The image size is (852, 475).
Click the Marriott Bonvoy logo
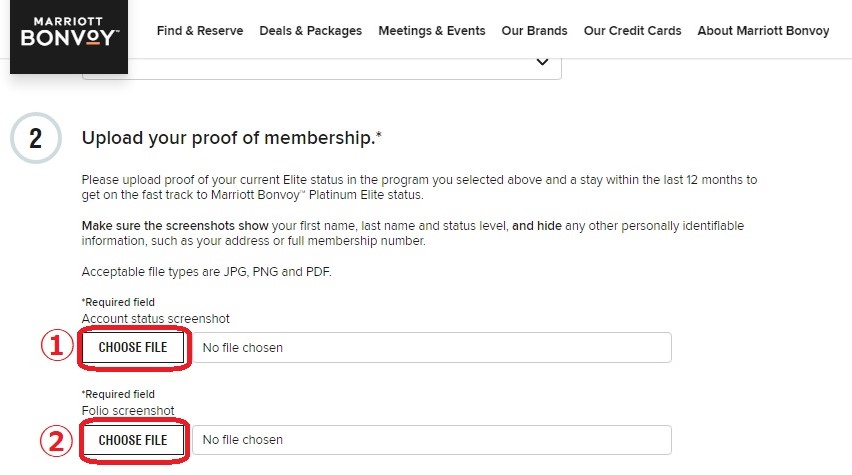pyautogui.click(x=69, y=36)
